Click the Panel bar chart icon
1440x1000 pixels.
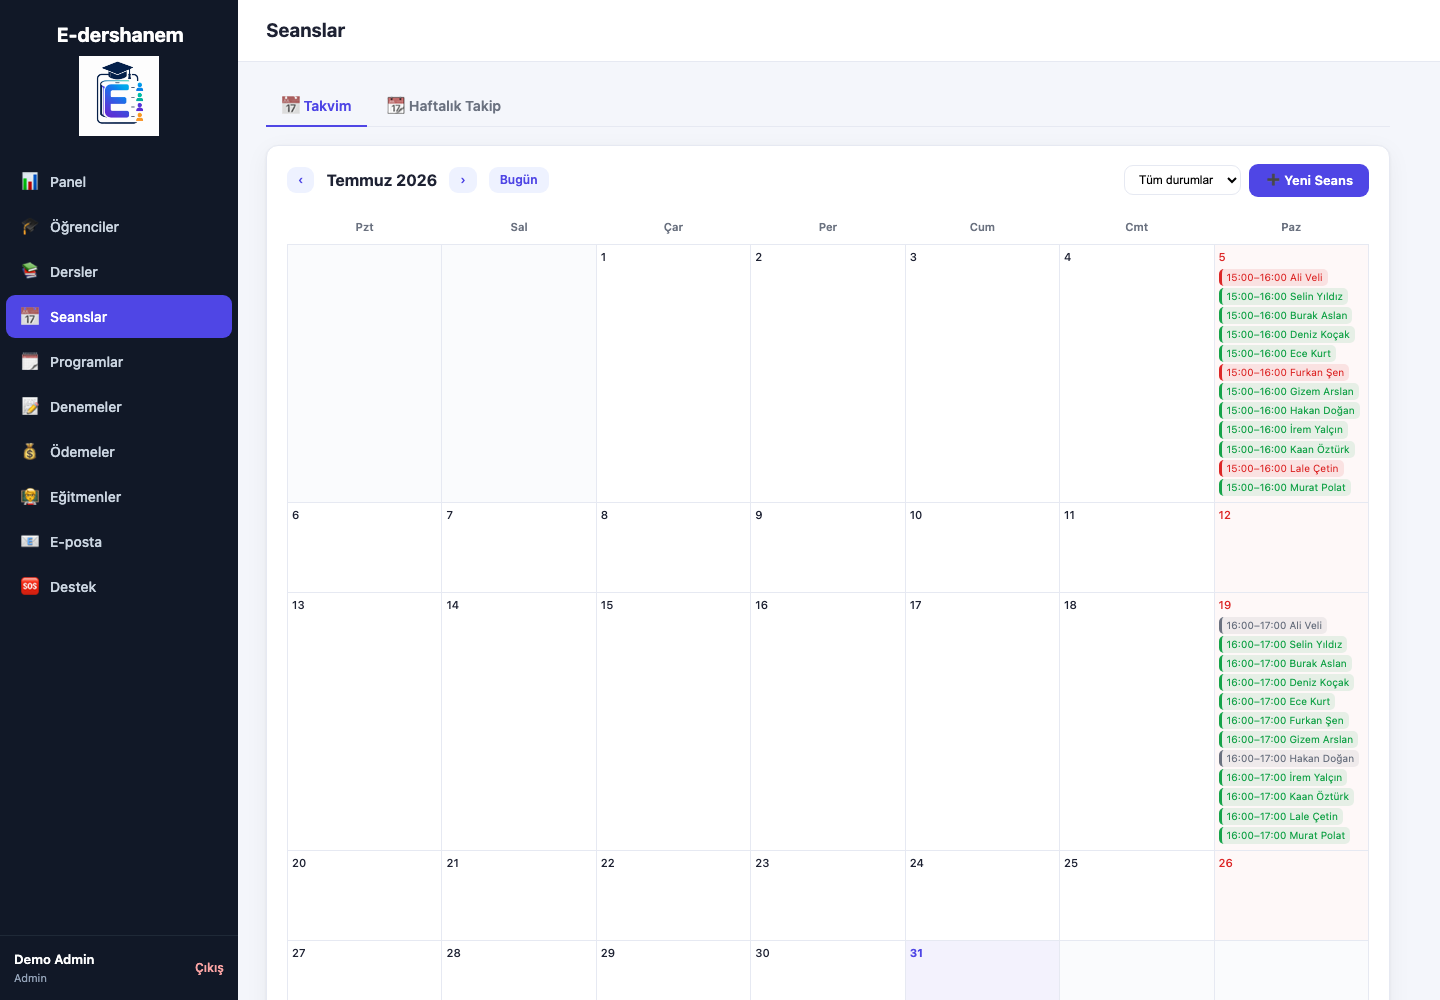(x=30, y=182)
